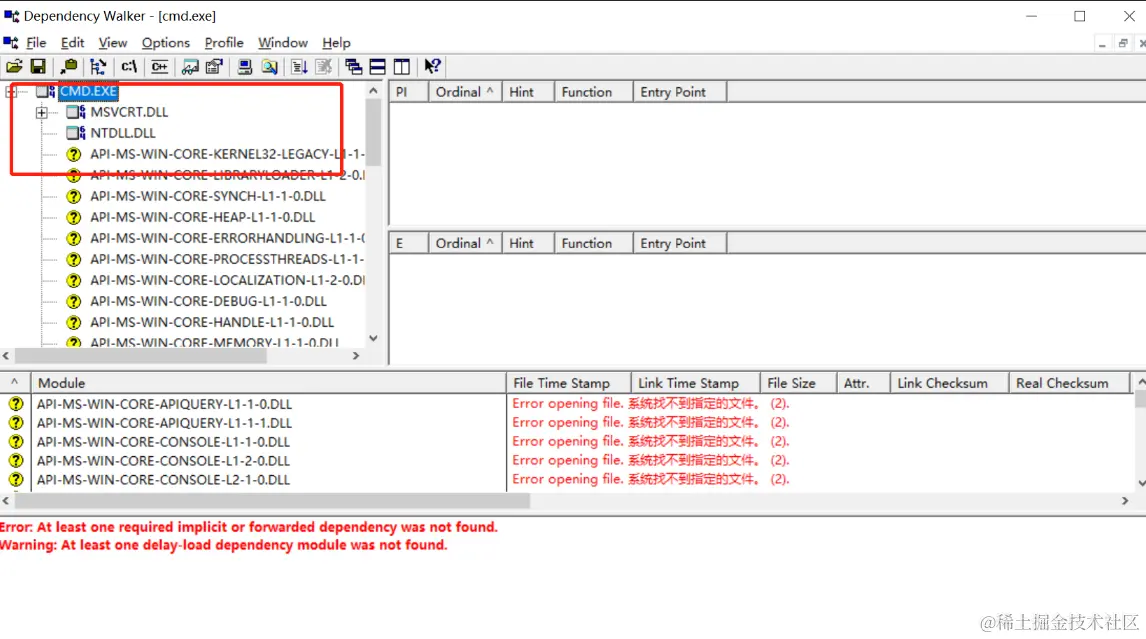The width and height of the screenshot is (1146, 639).
Task: Click the Start Profiling toolbar icon
Action: coord(299,67)
